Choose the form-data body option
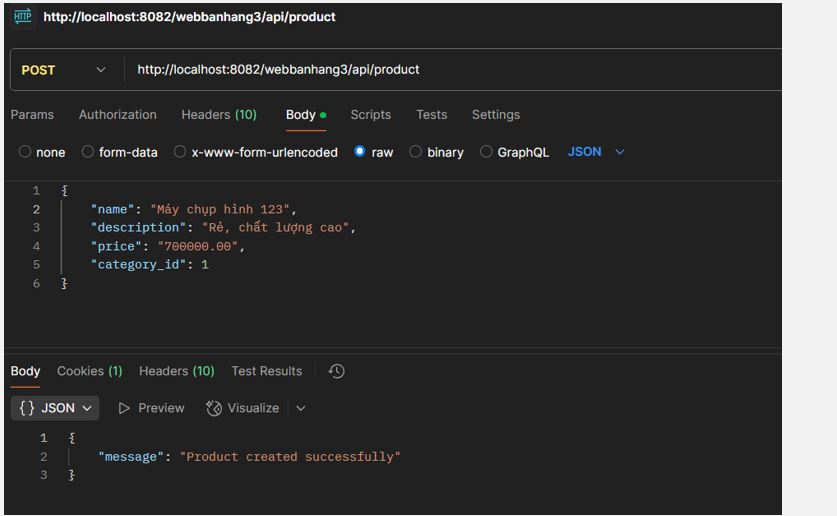The width and height of the screenshot is (837, 516). tap(88, 152)
